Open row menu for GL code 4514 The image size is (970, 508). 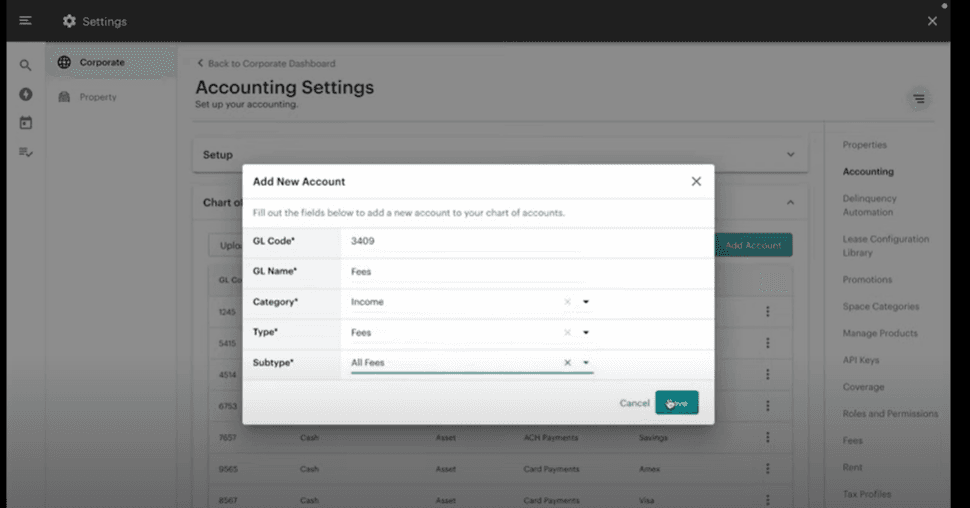(x=768, y=374)
